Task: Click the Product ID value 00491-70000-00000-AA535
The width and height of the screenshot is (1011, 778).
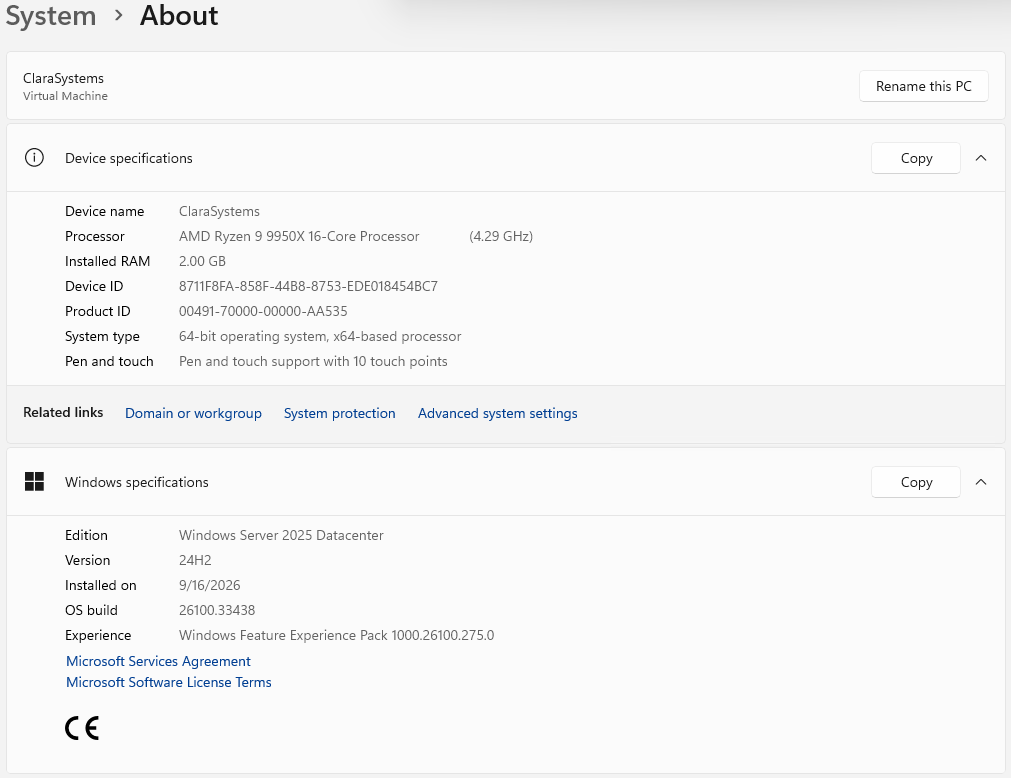Action: (x=263, y=311)
